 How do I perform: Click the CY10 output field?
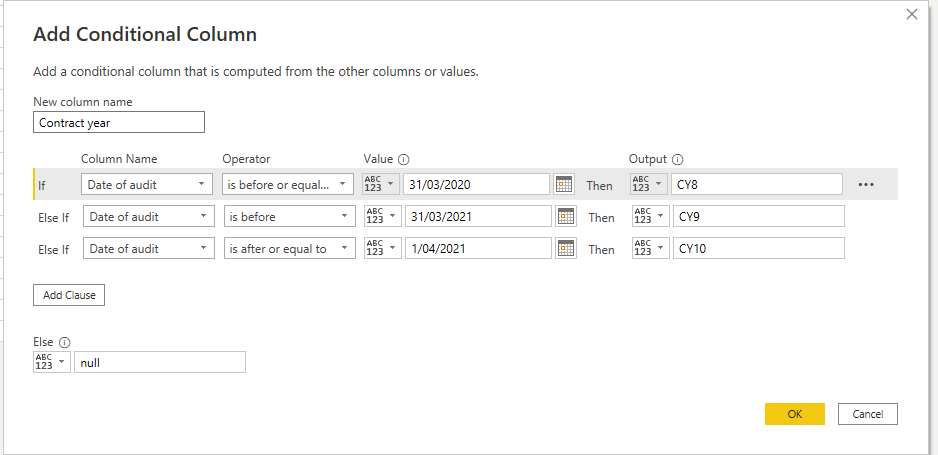tap(759, 248)
